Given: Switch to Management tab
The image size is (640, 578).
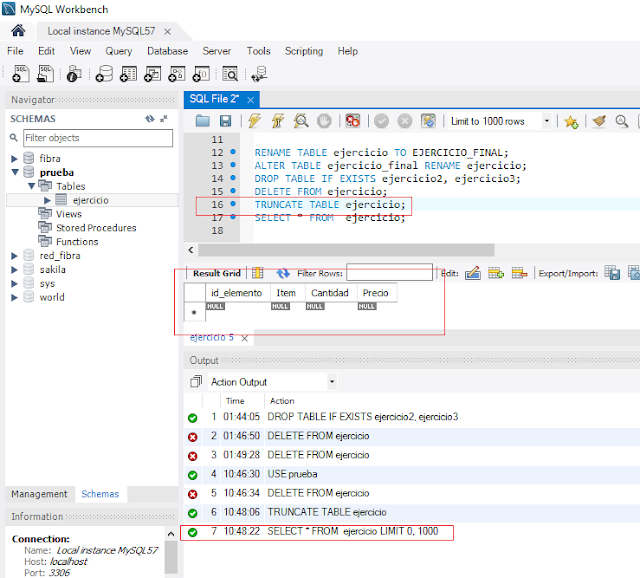Looking at the screenshot, I should (x=39, y=494).
